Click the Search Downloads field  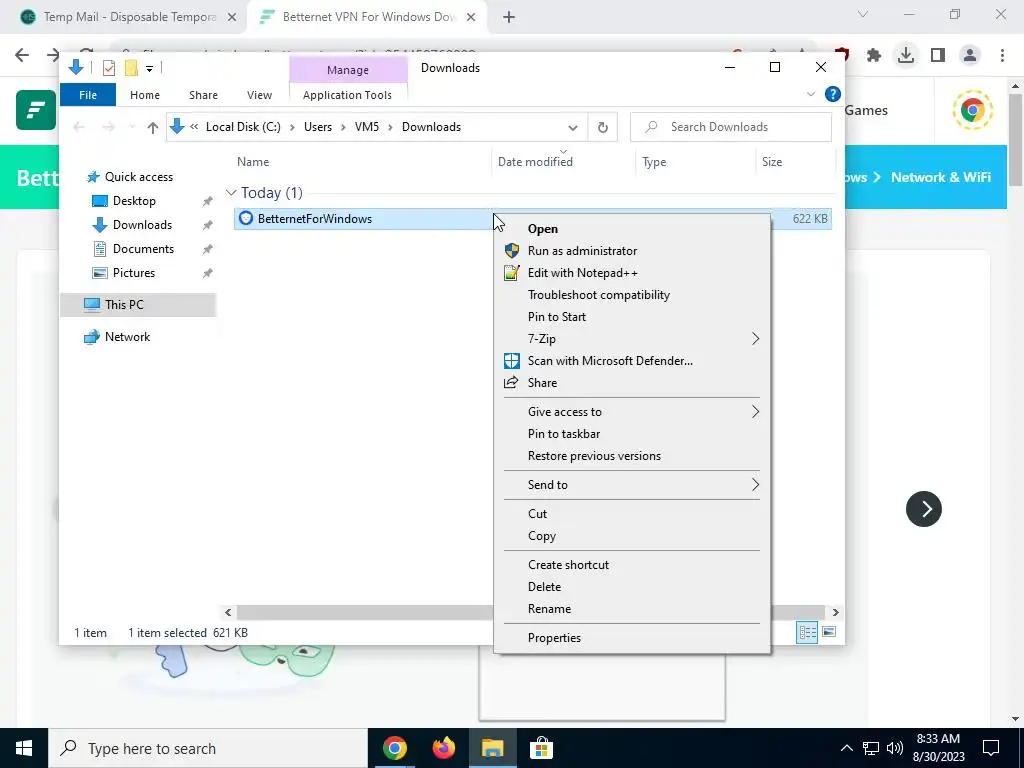(731, 127)
